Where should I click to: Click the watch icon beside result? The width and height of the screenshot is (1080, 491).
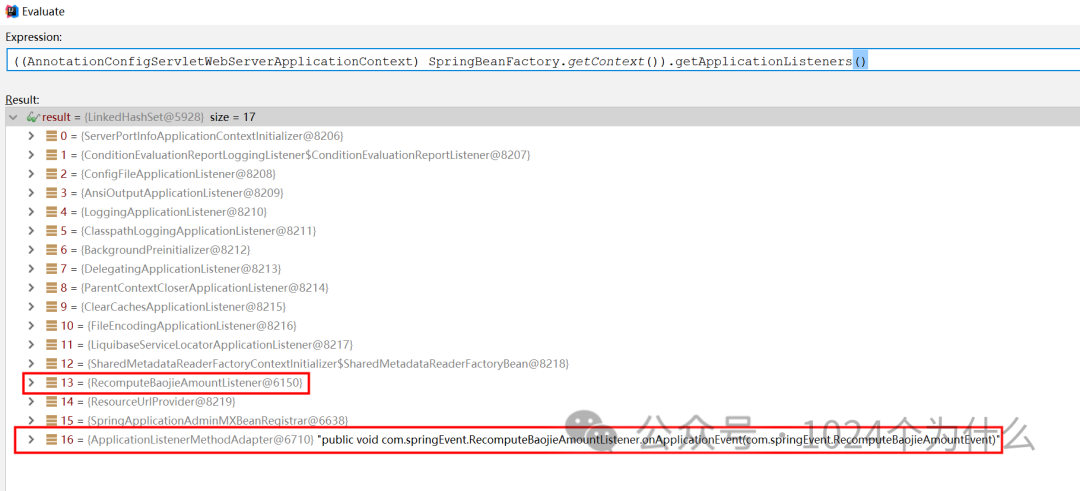coord(34,117)
